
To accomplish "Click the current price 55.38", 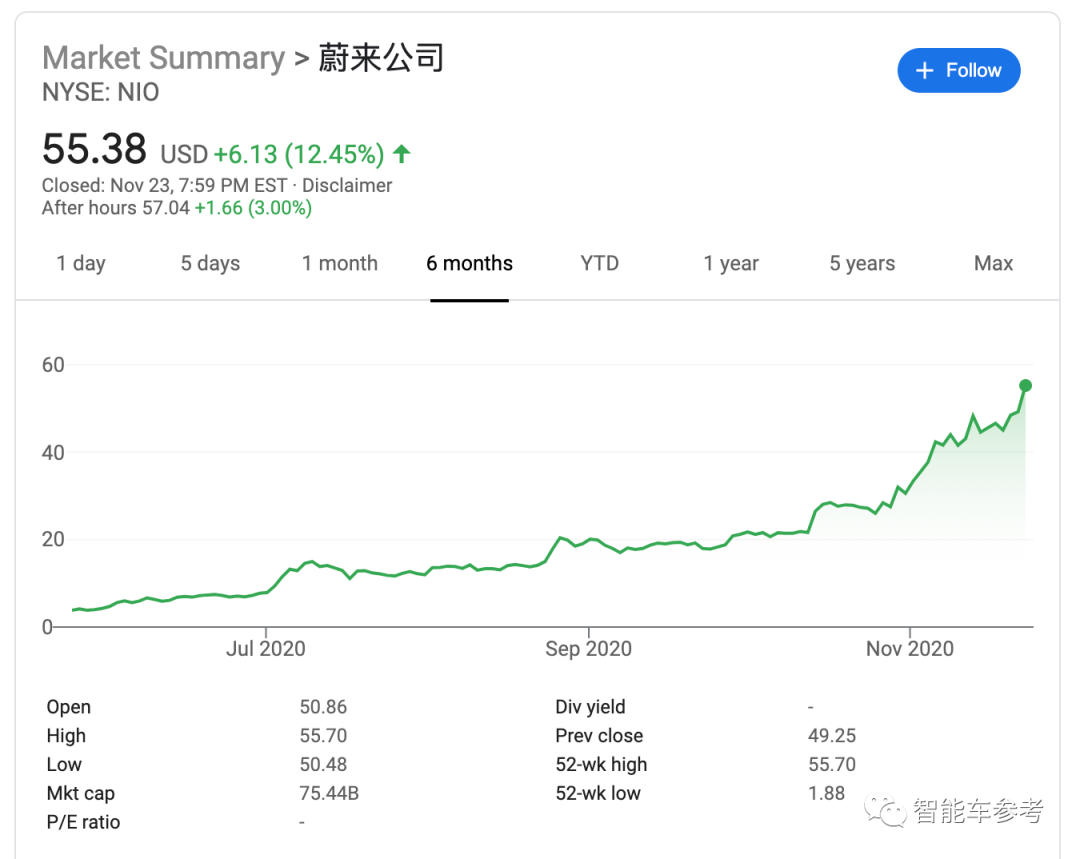I will coord(94,149).
